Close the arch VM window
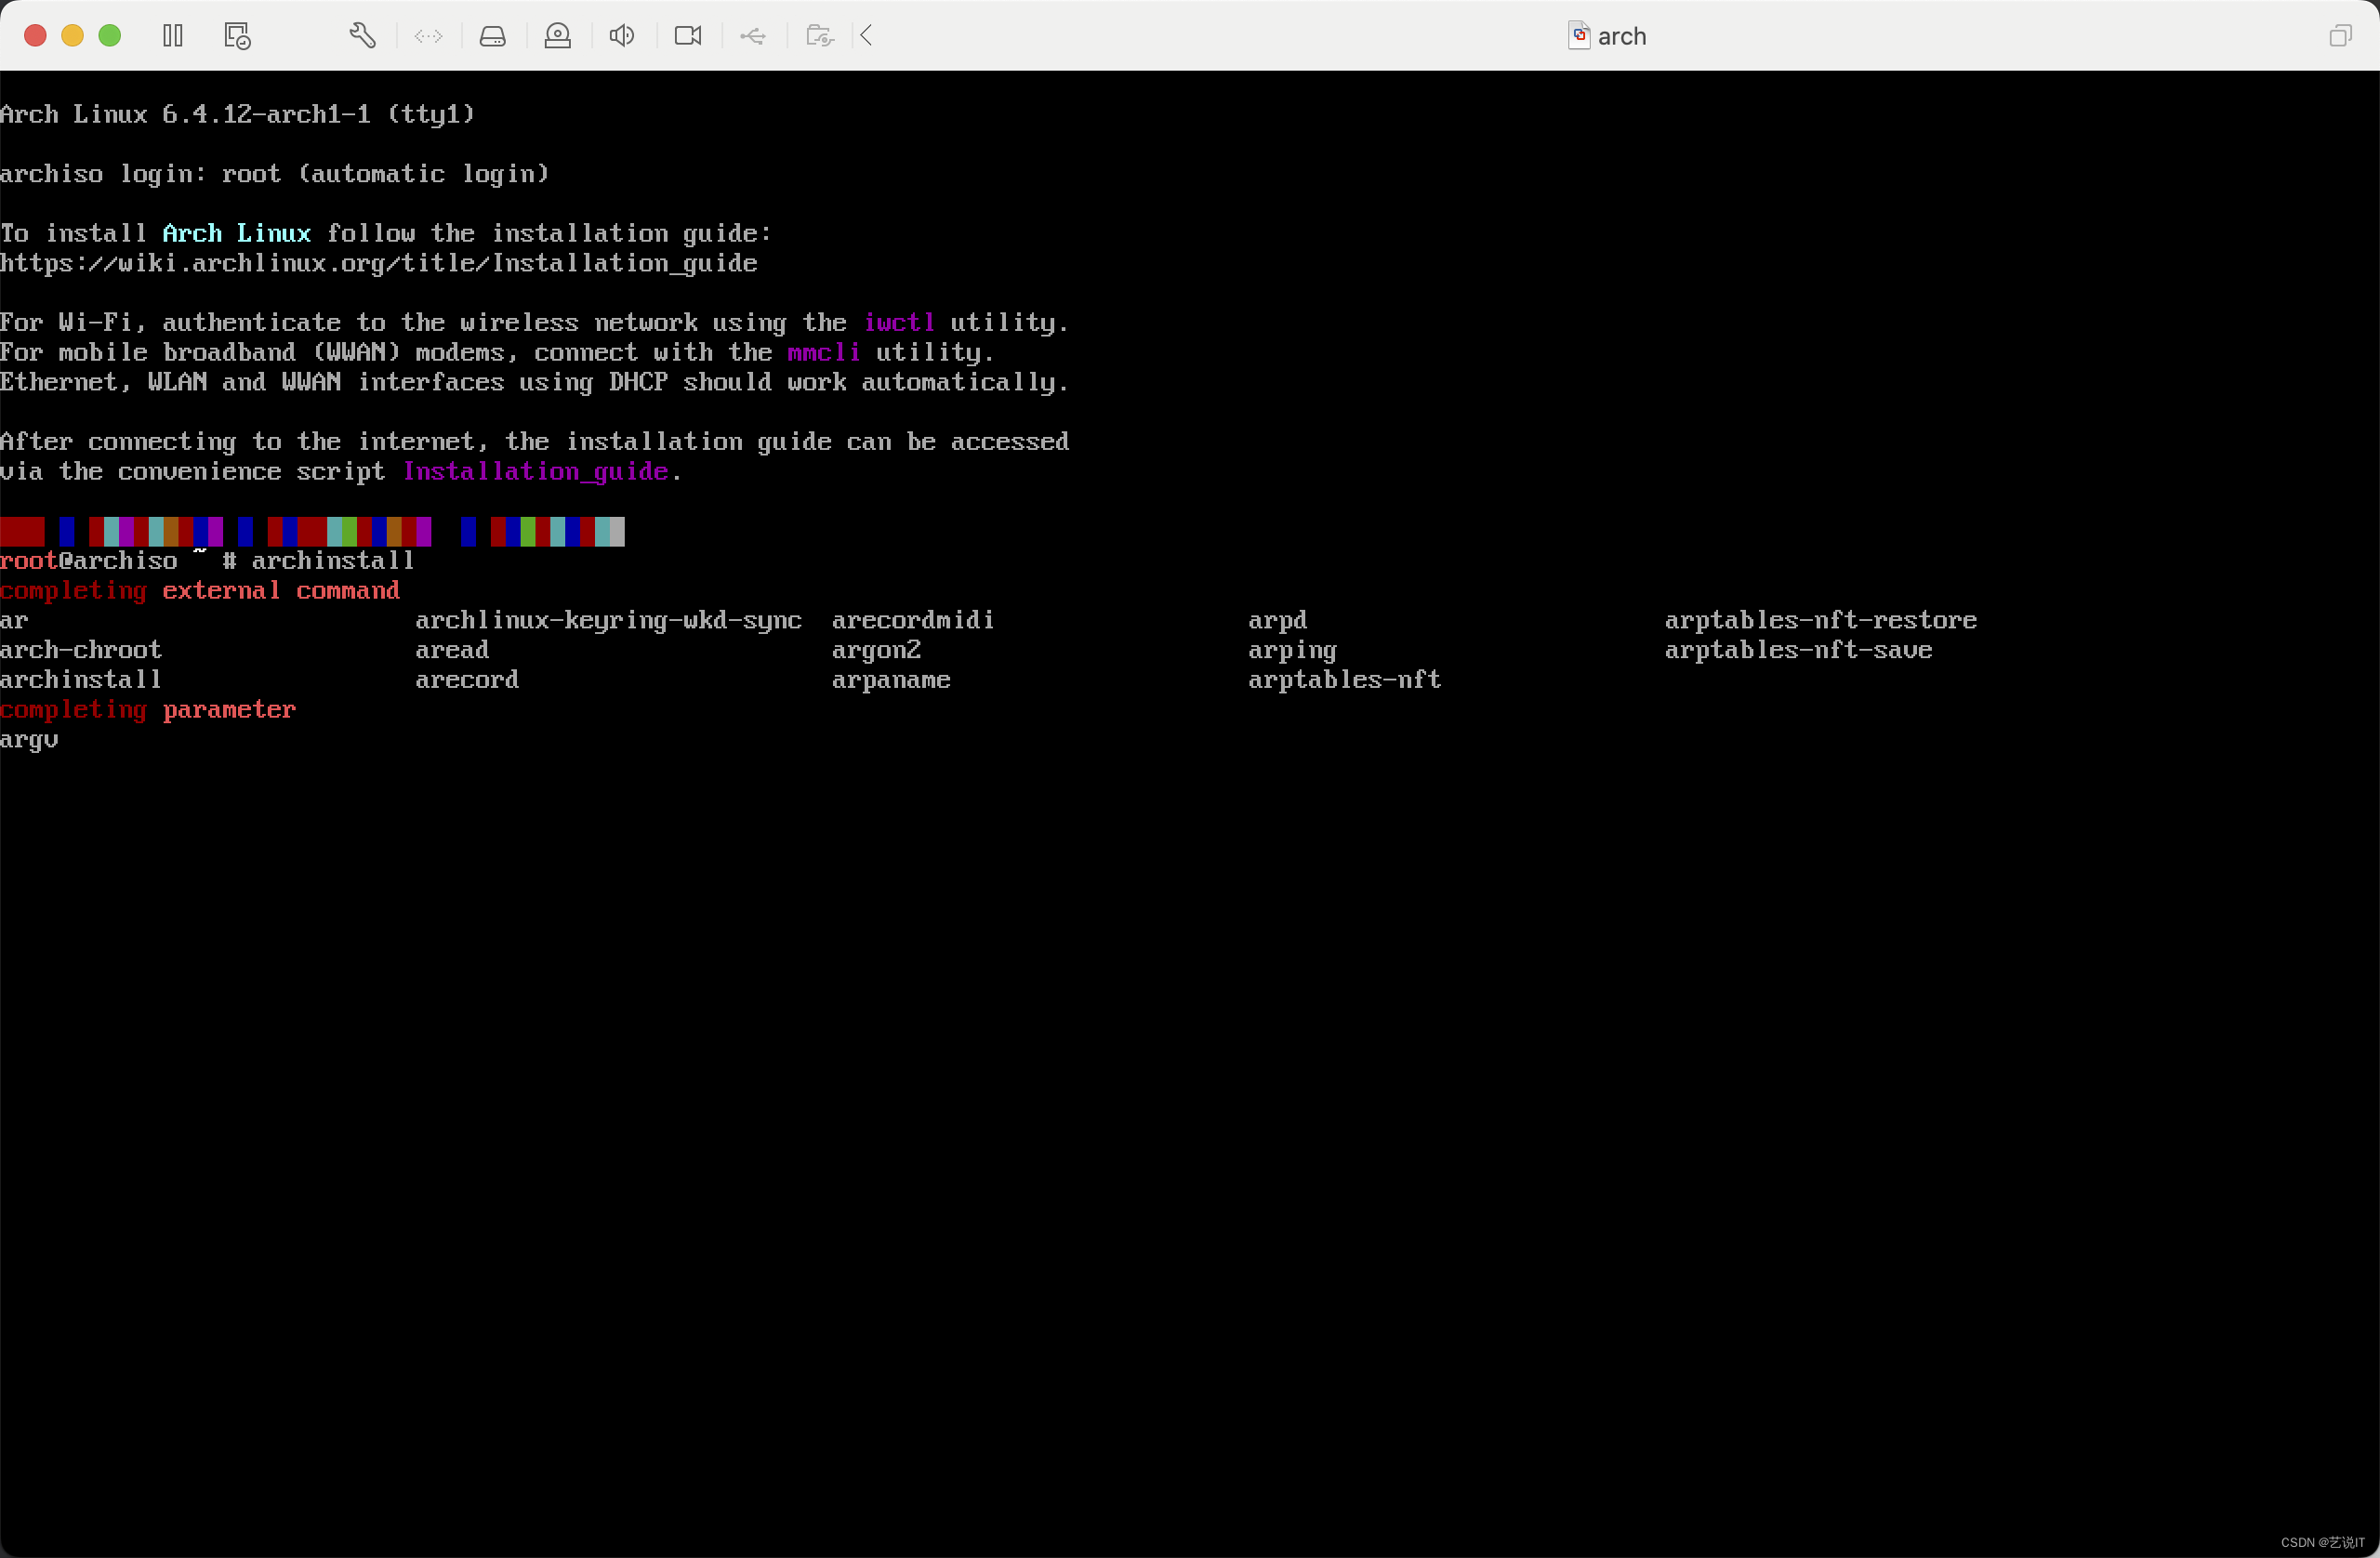 point(35,36)
